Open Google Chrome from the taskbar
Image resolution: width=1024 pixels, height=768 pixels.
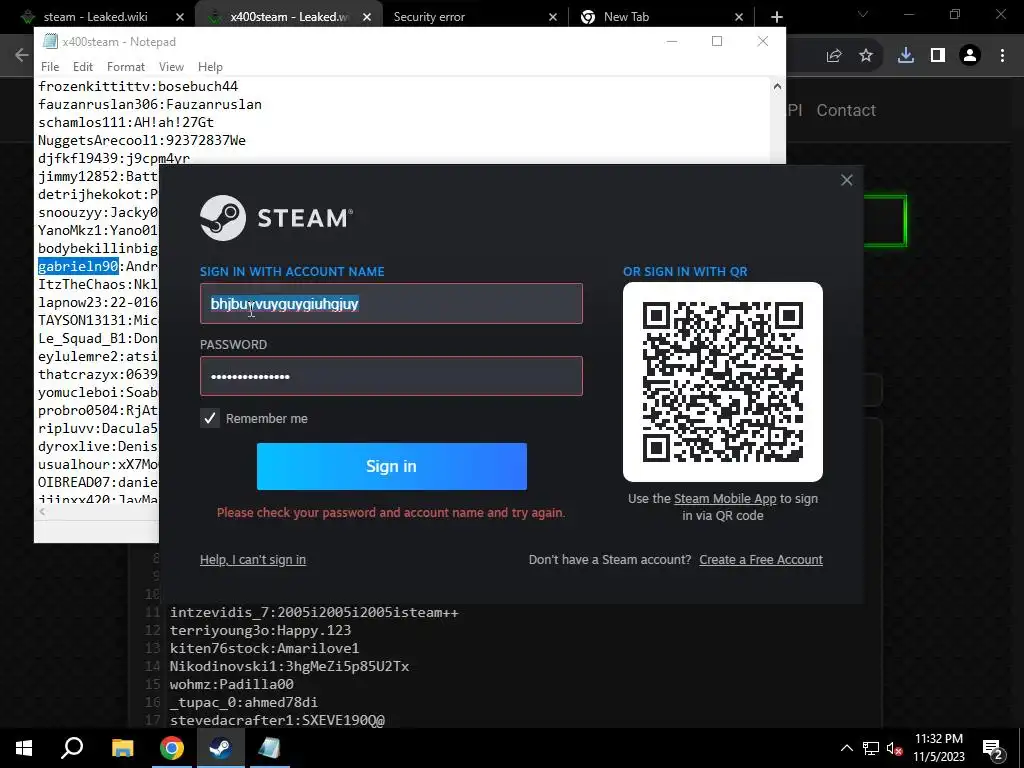172,748
